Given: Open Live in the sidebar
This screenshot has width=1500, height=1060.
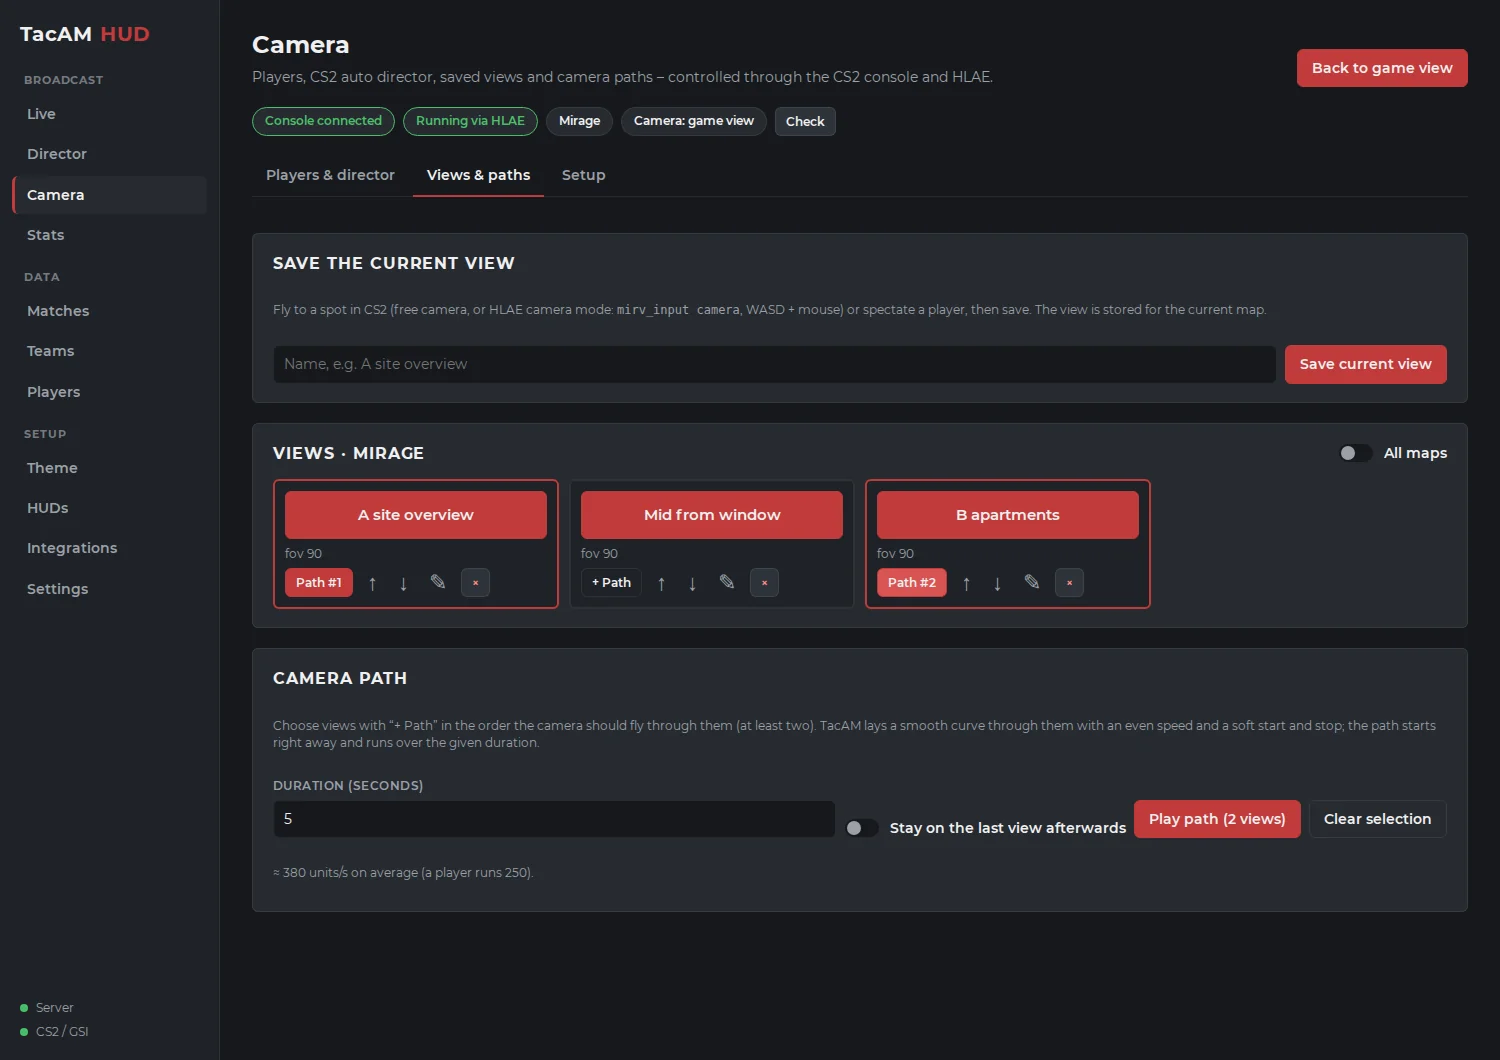Looking at the screenshot, I should click(x=110, y=114).
